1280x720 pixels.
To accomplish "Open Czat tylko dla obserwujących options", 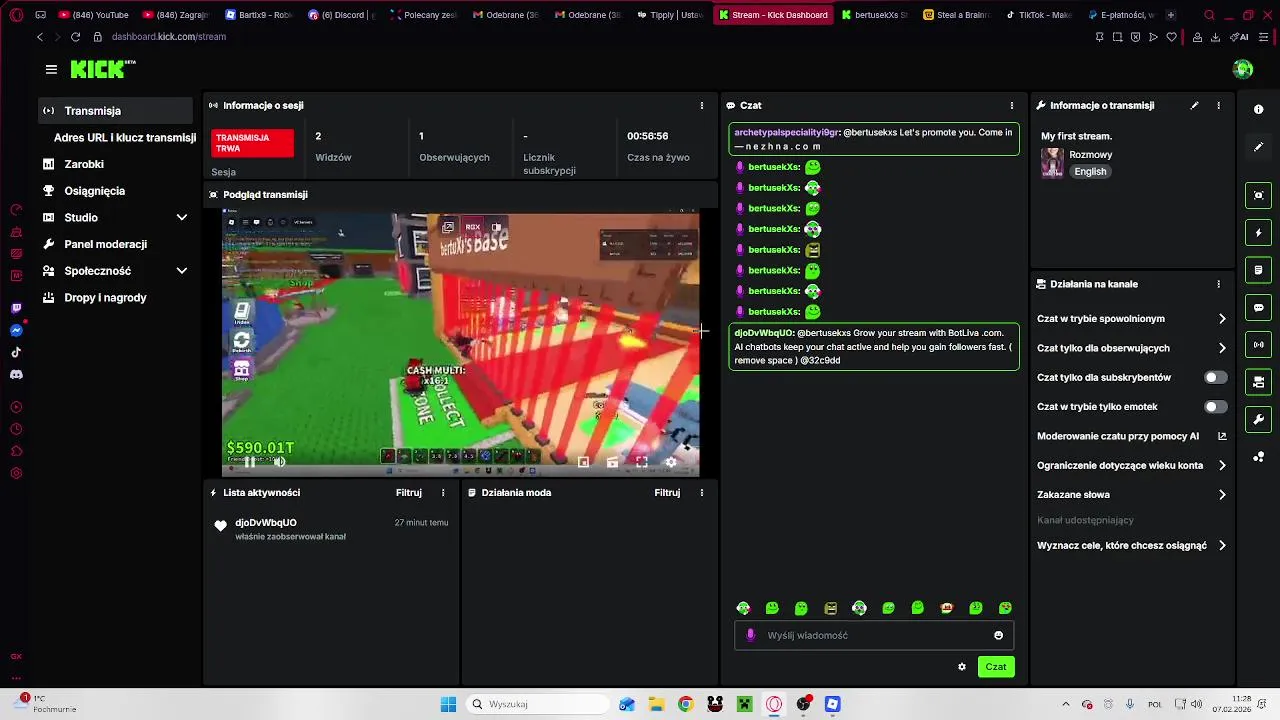I will coord(1131,348).
